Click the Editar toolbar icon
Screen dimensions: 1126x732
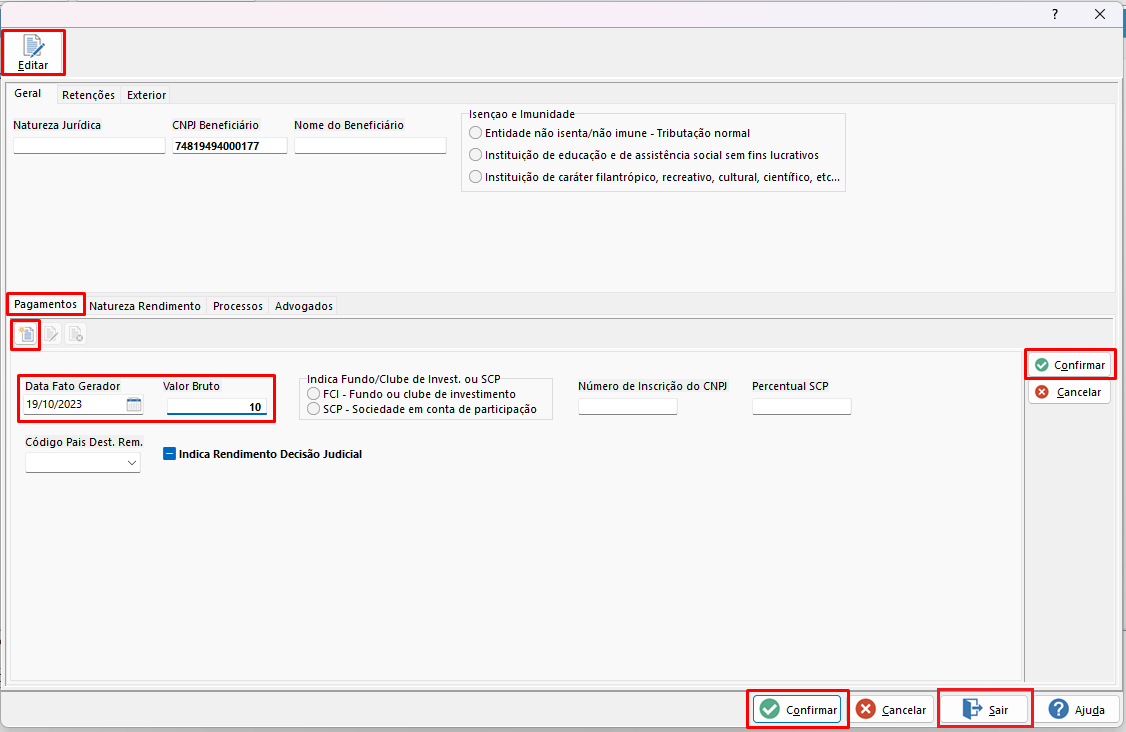[33, 52]
